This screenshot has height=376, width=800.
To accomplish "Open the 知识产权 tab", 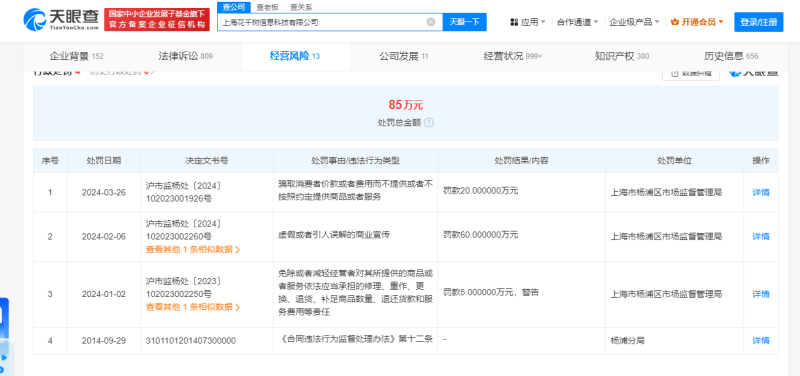I will point(622,56).
